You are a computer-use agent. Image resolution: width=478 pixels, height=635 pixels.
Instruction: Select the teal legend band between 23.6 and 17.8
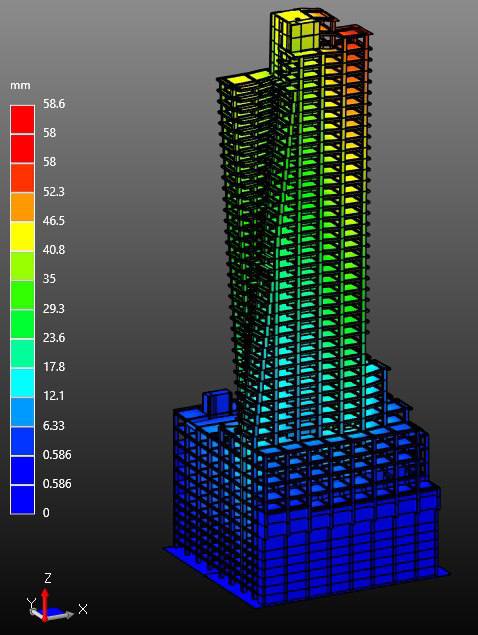pyautogui.click(x=22, y=353)
